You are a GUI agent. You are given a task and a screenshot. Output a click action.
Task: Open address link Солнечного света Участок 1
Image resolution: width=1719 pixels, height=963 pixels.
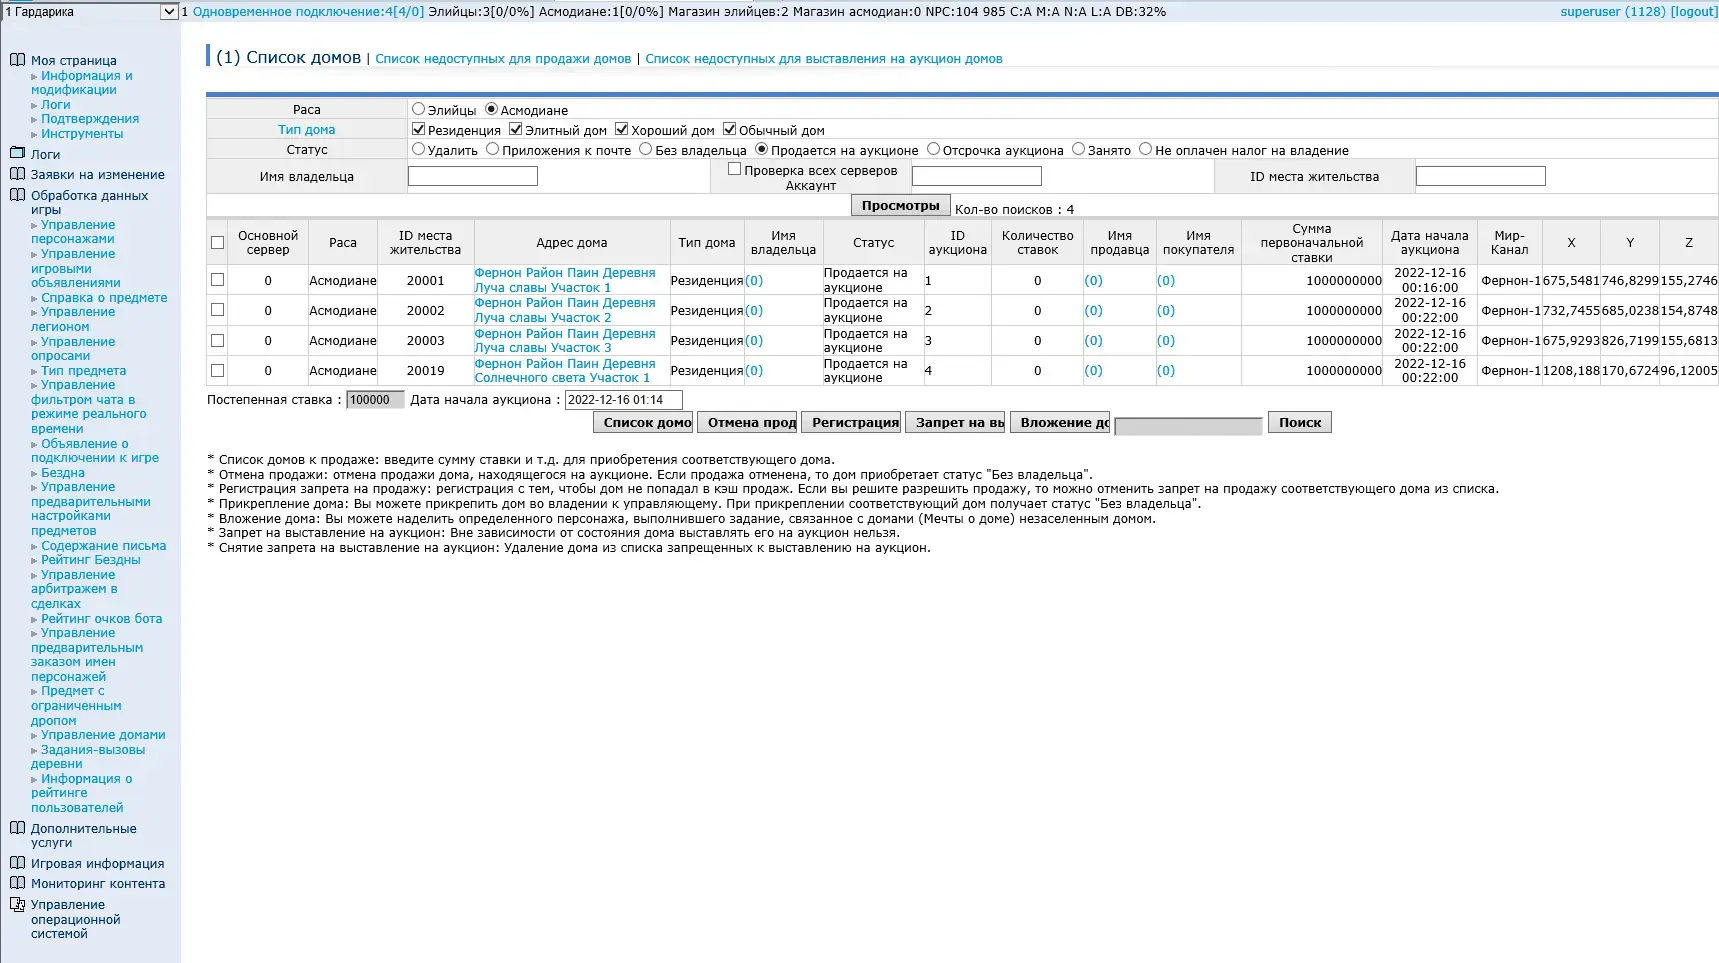pyautogui.click(x=565, y=370)
